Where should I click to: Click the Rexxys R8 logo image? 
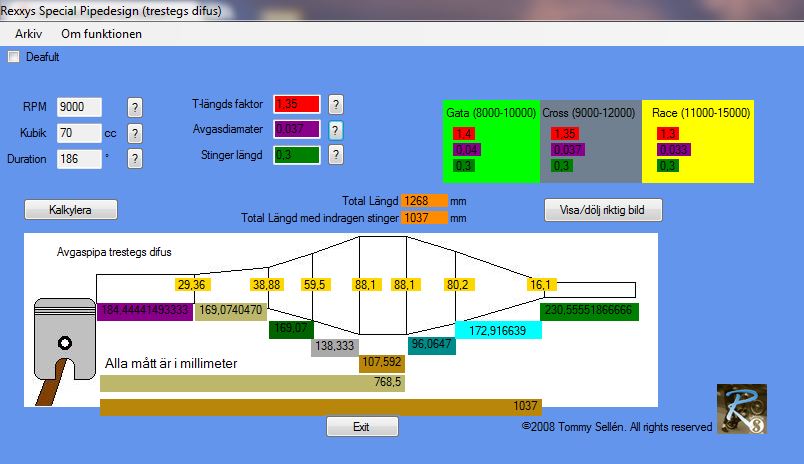[x=741, y=409]
